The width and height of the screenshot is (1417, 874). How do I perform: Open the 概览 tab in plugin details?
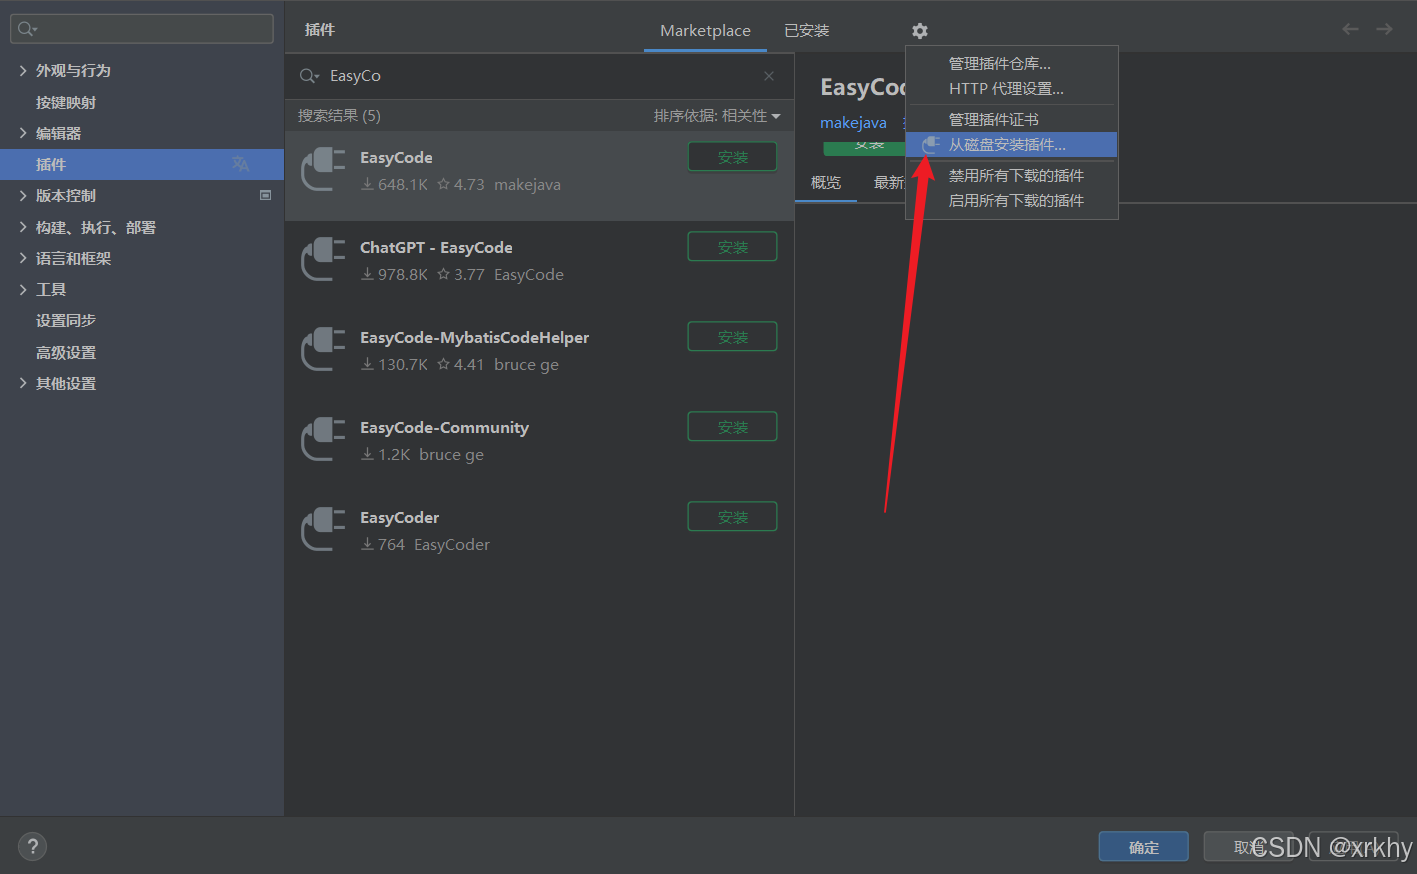pos(826,182)
